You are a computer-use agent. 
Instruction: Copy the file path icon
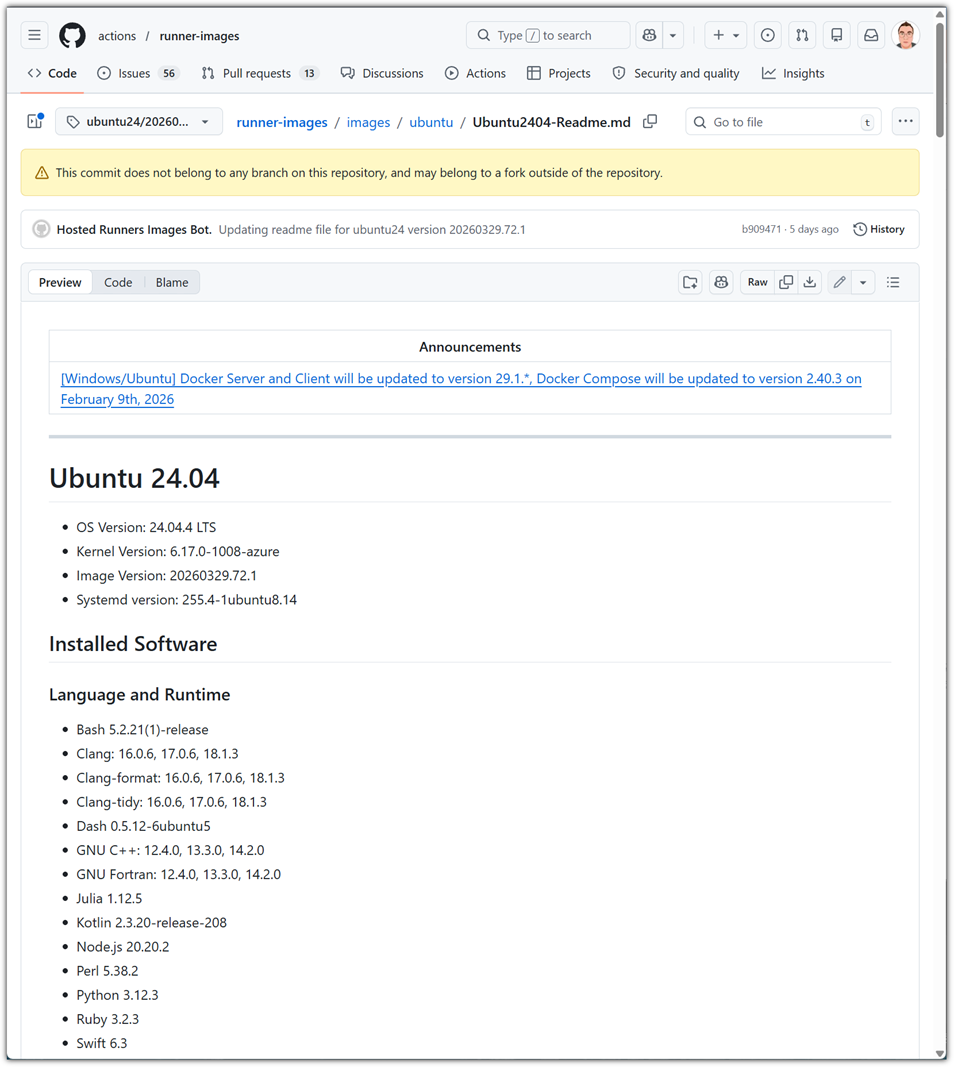[x=650, y=121]
